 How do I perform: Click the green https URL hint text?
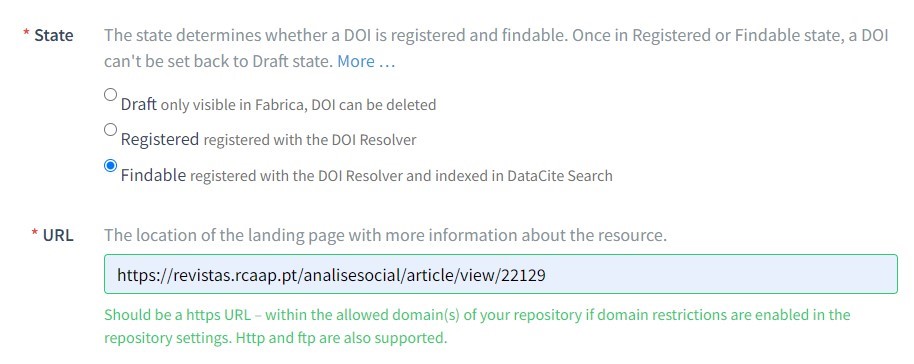477,327
